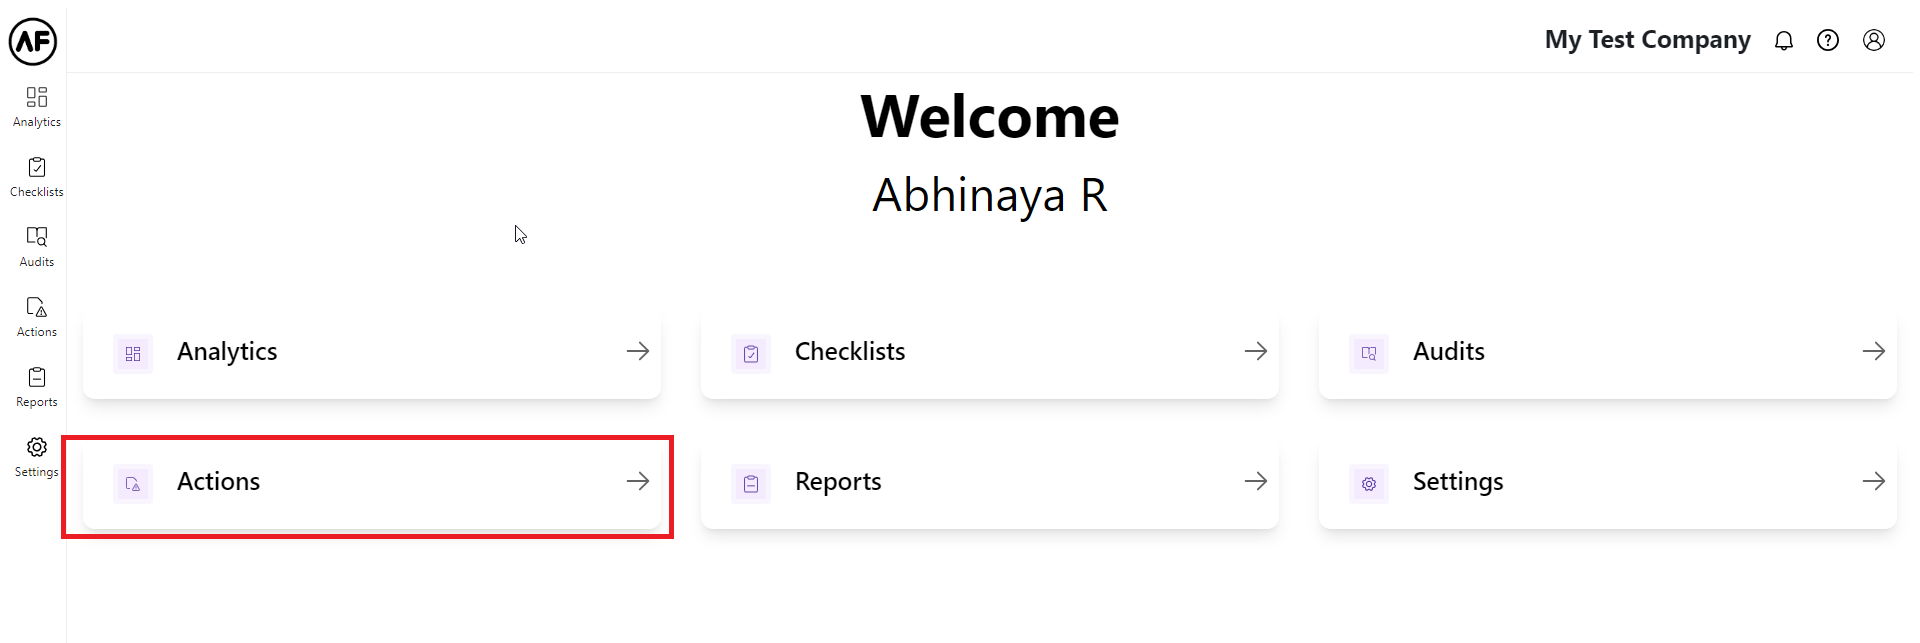
Task: Click the arrow on the Analytics card
Action: click(637, 351)
